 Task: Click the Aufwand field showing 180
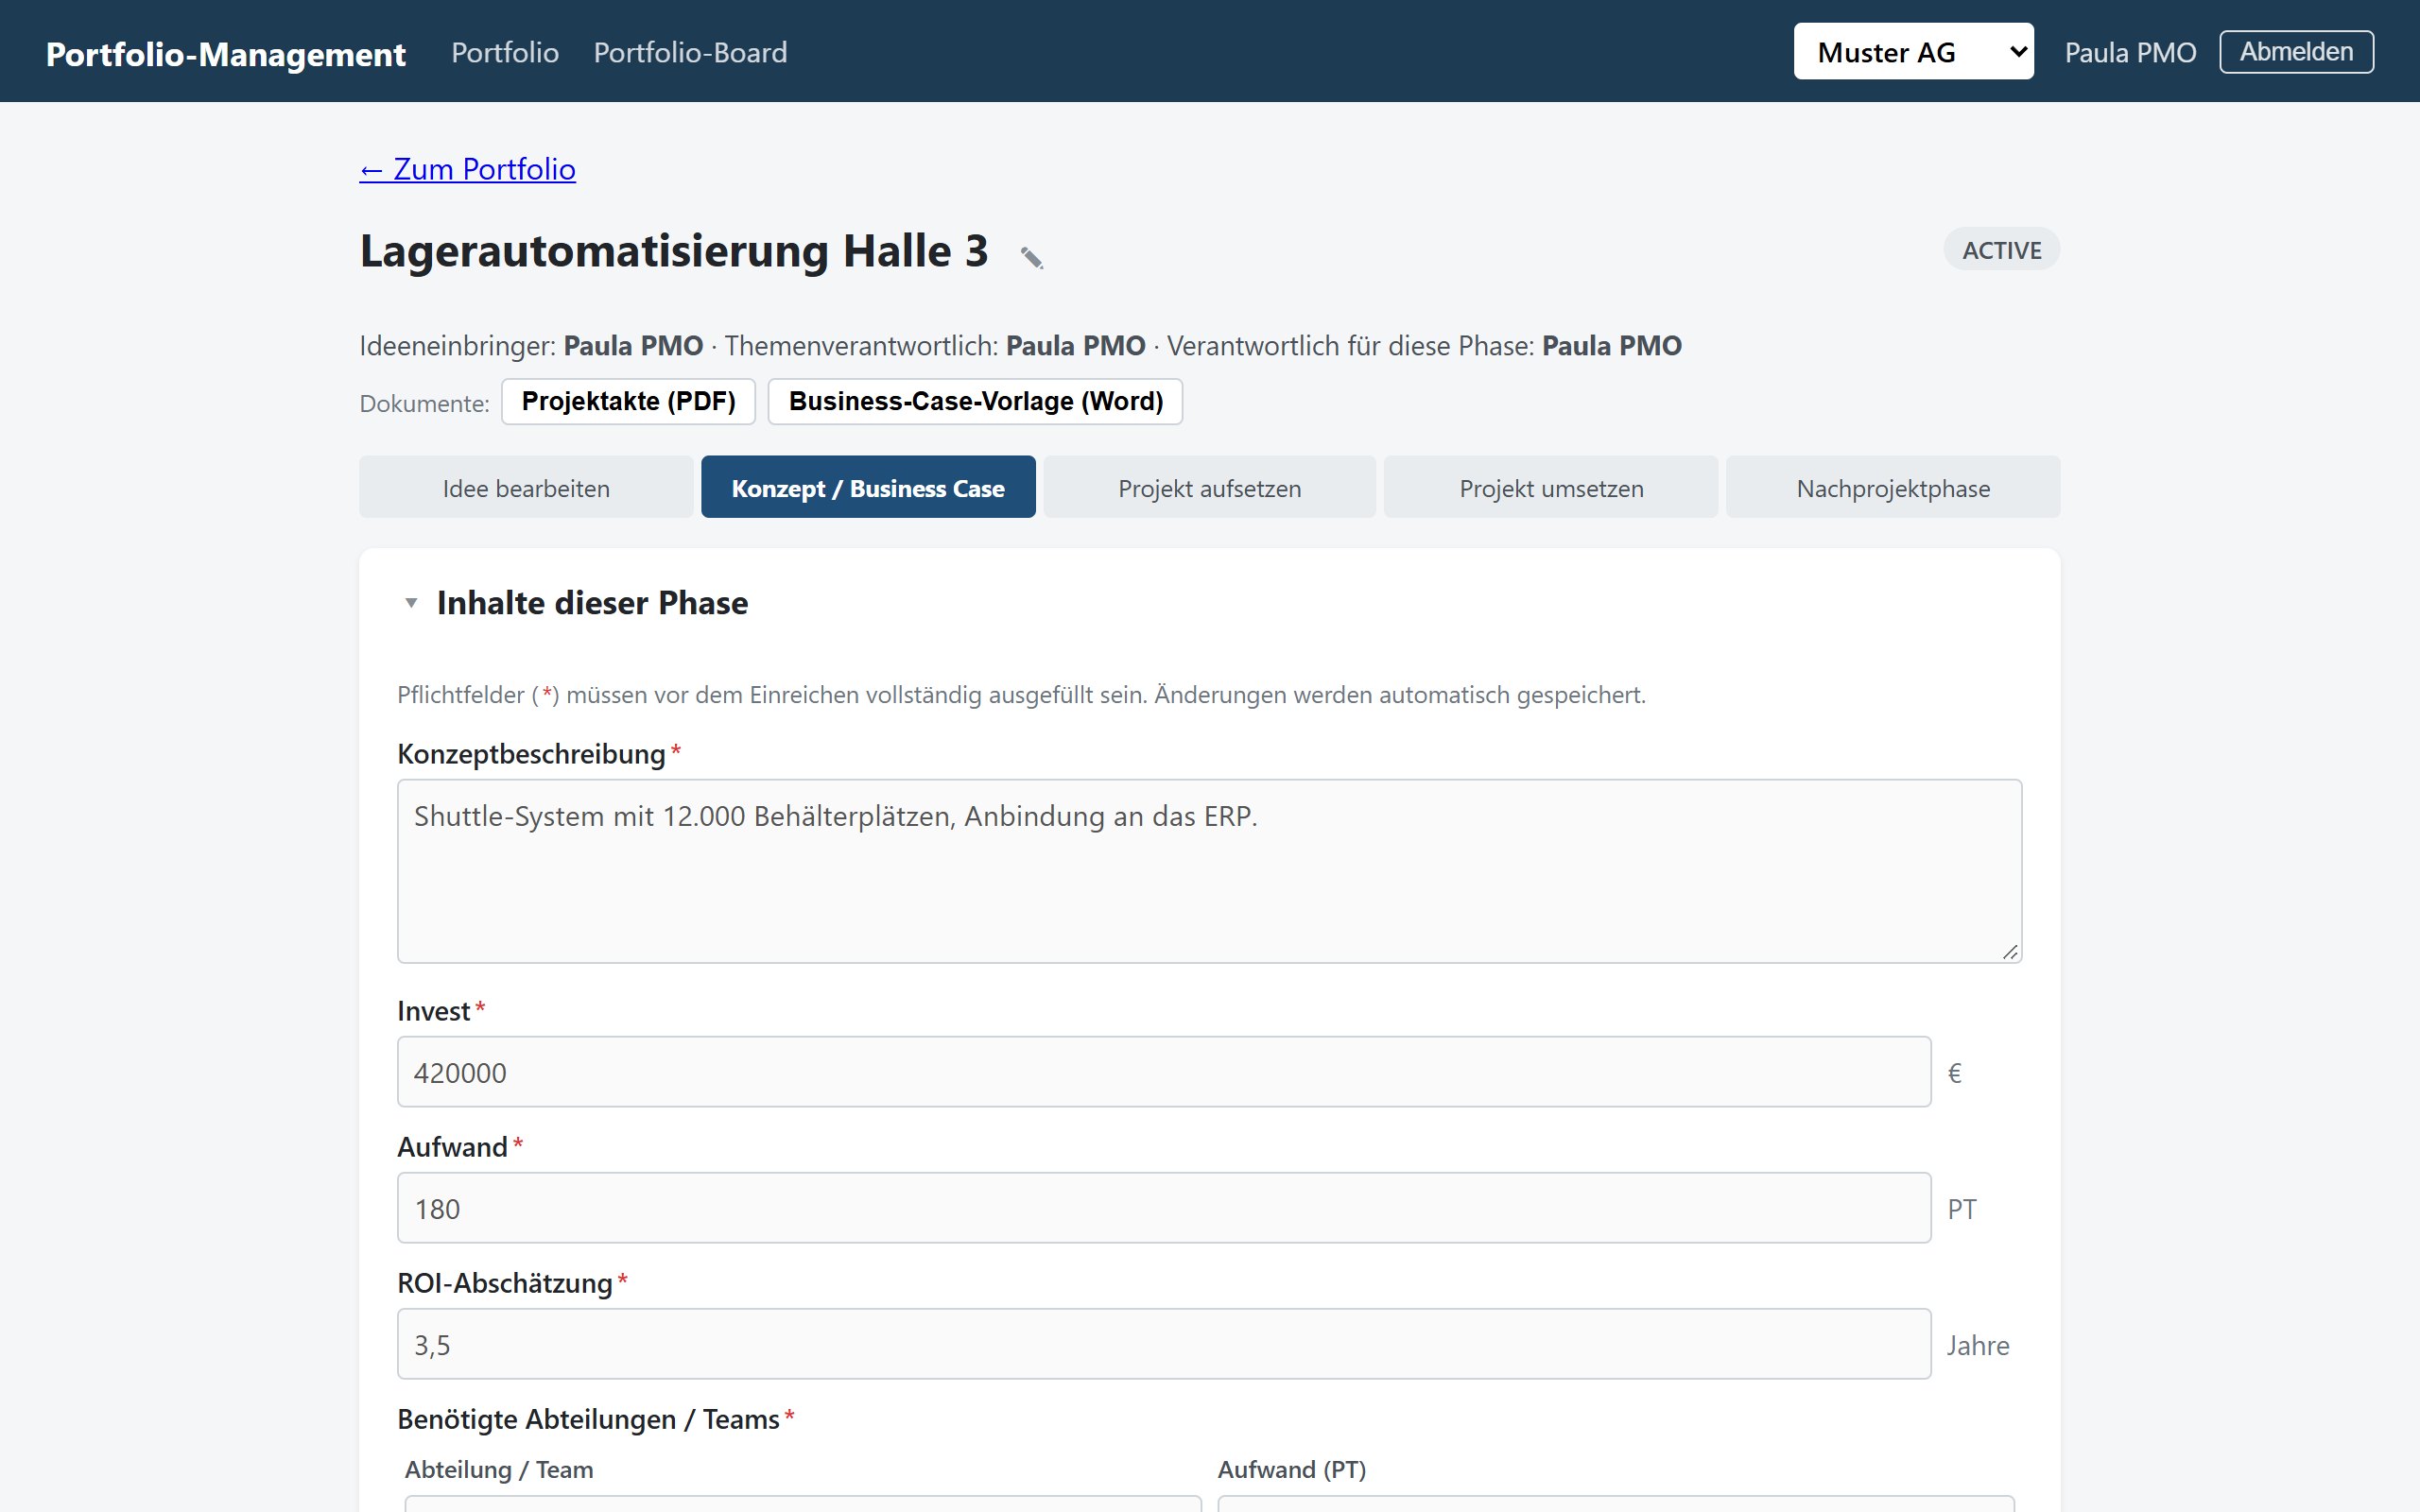pos(1164,1208)
